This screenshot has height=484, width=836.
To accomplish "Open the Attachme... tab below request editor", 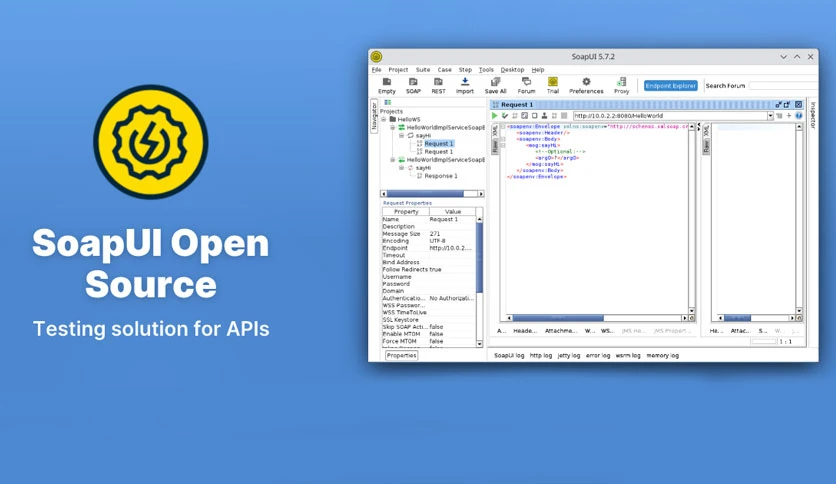I will click(561, 331).
